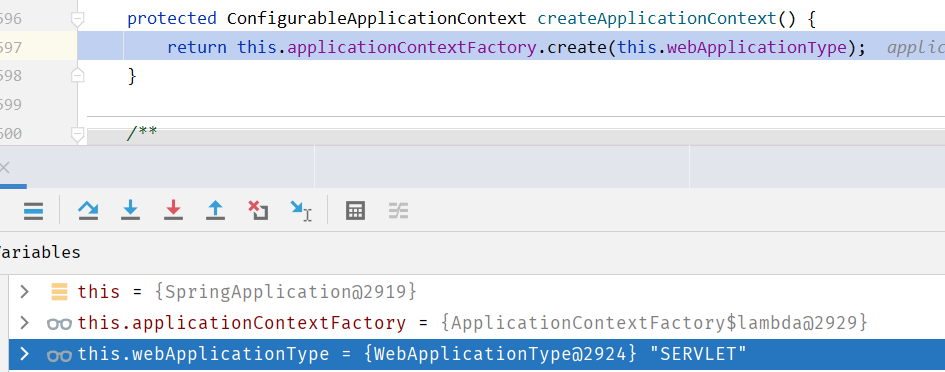
Task: Click the {ApplicationContextFactory$lambda@2929} value
Action: point(654,323)
